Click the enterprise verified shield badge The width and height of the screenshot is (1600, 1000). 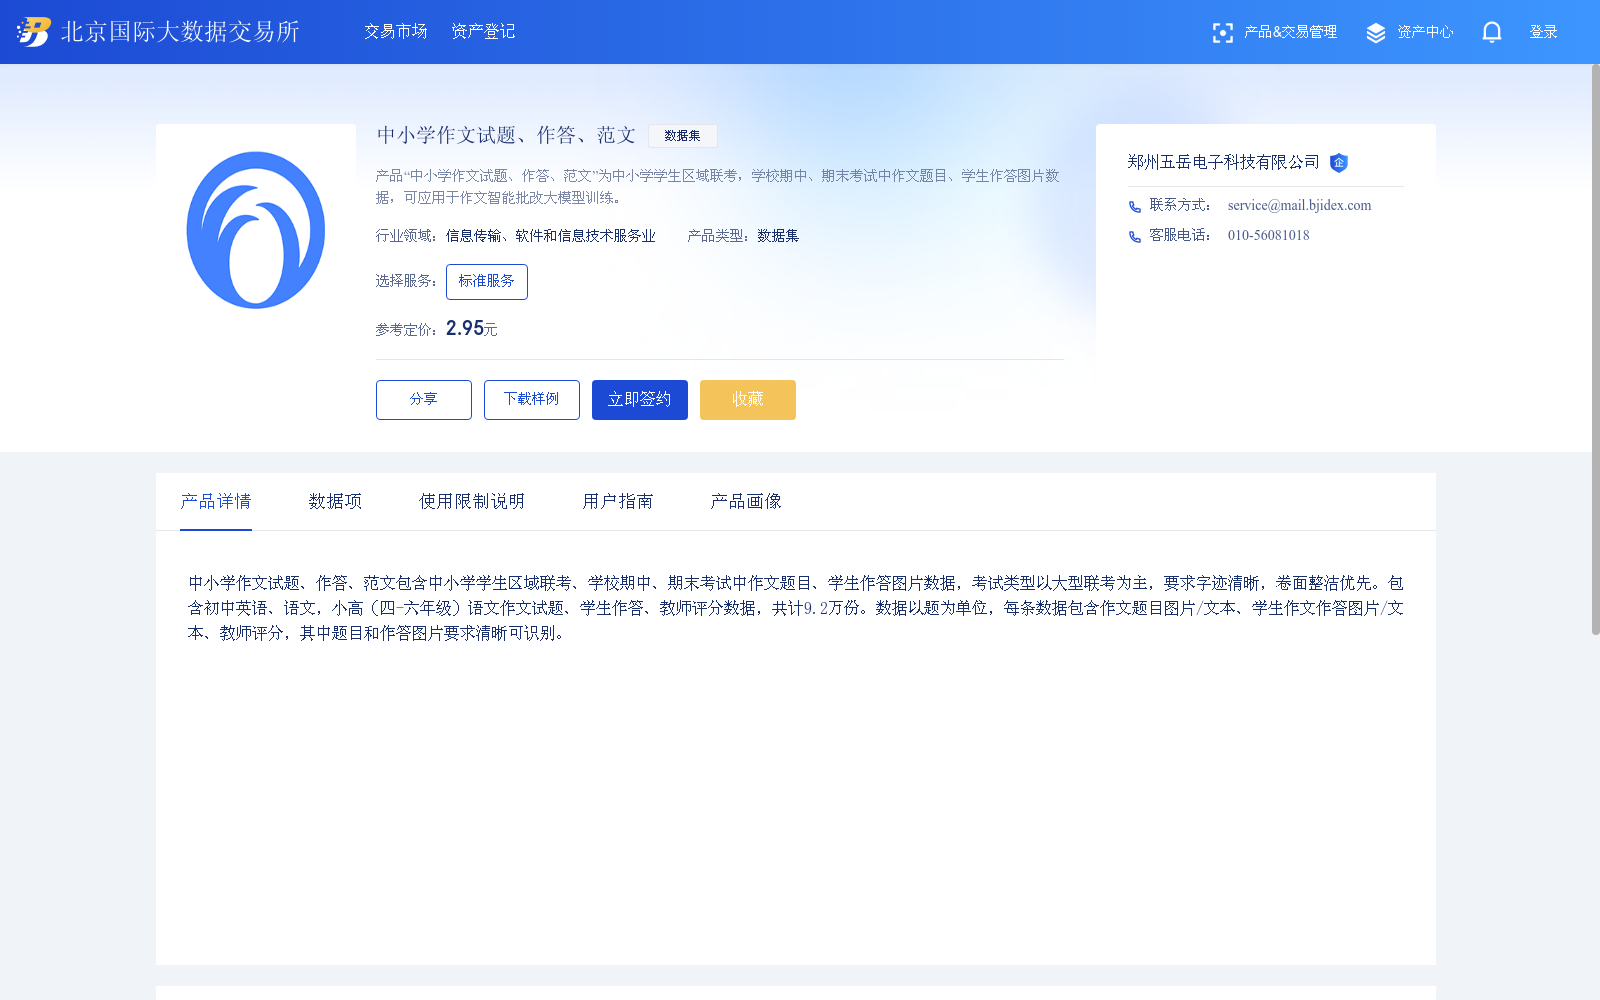click(x=1339, y=163)
